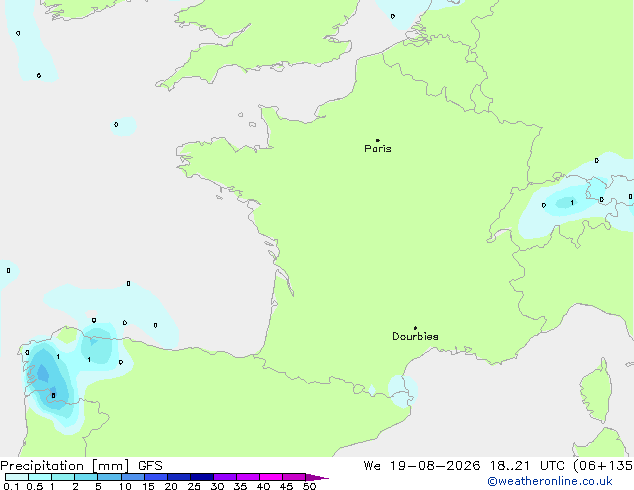Click the '1' precipitation value over Switzerland
This screenshot has height=490, width=634.
click(572, 203)
